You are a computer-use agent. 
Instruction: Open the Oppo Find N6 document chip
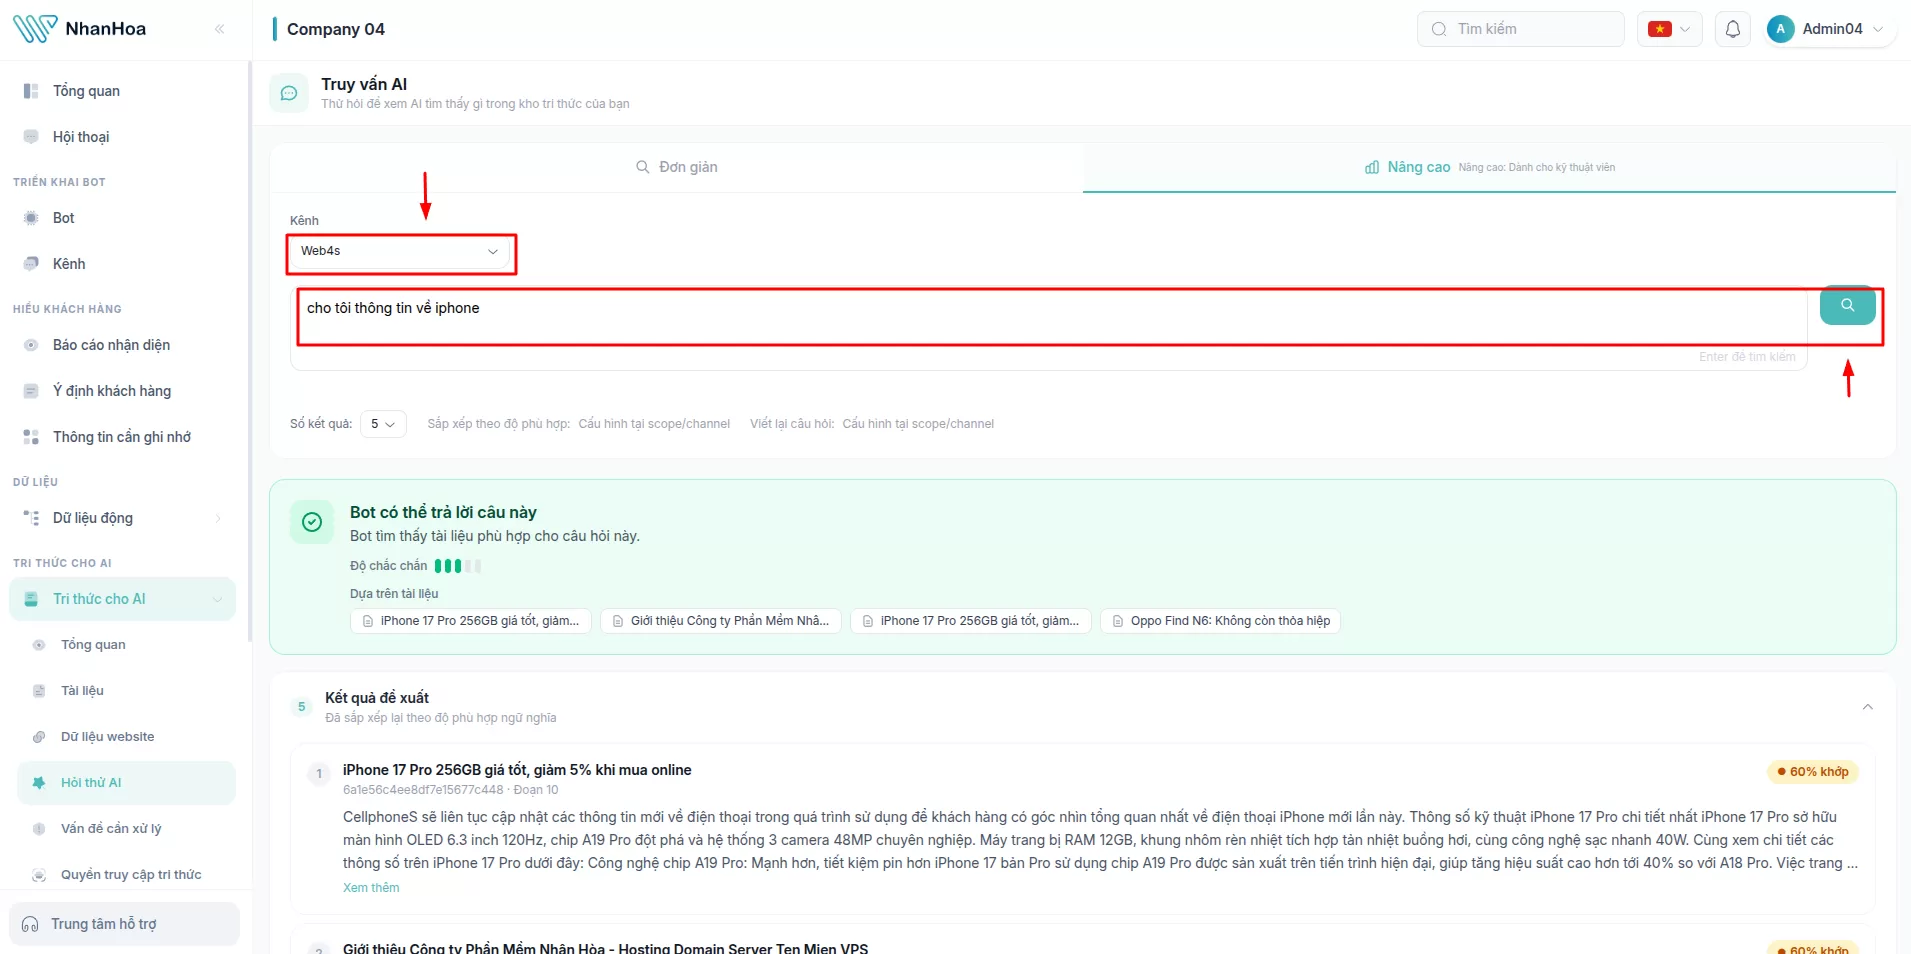pos(1220,621)
